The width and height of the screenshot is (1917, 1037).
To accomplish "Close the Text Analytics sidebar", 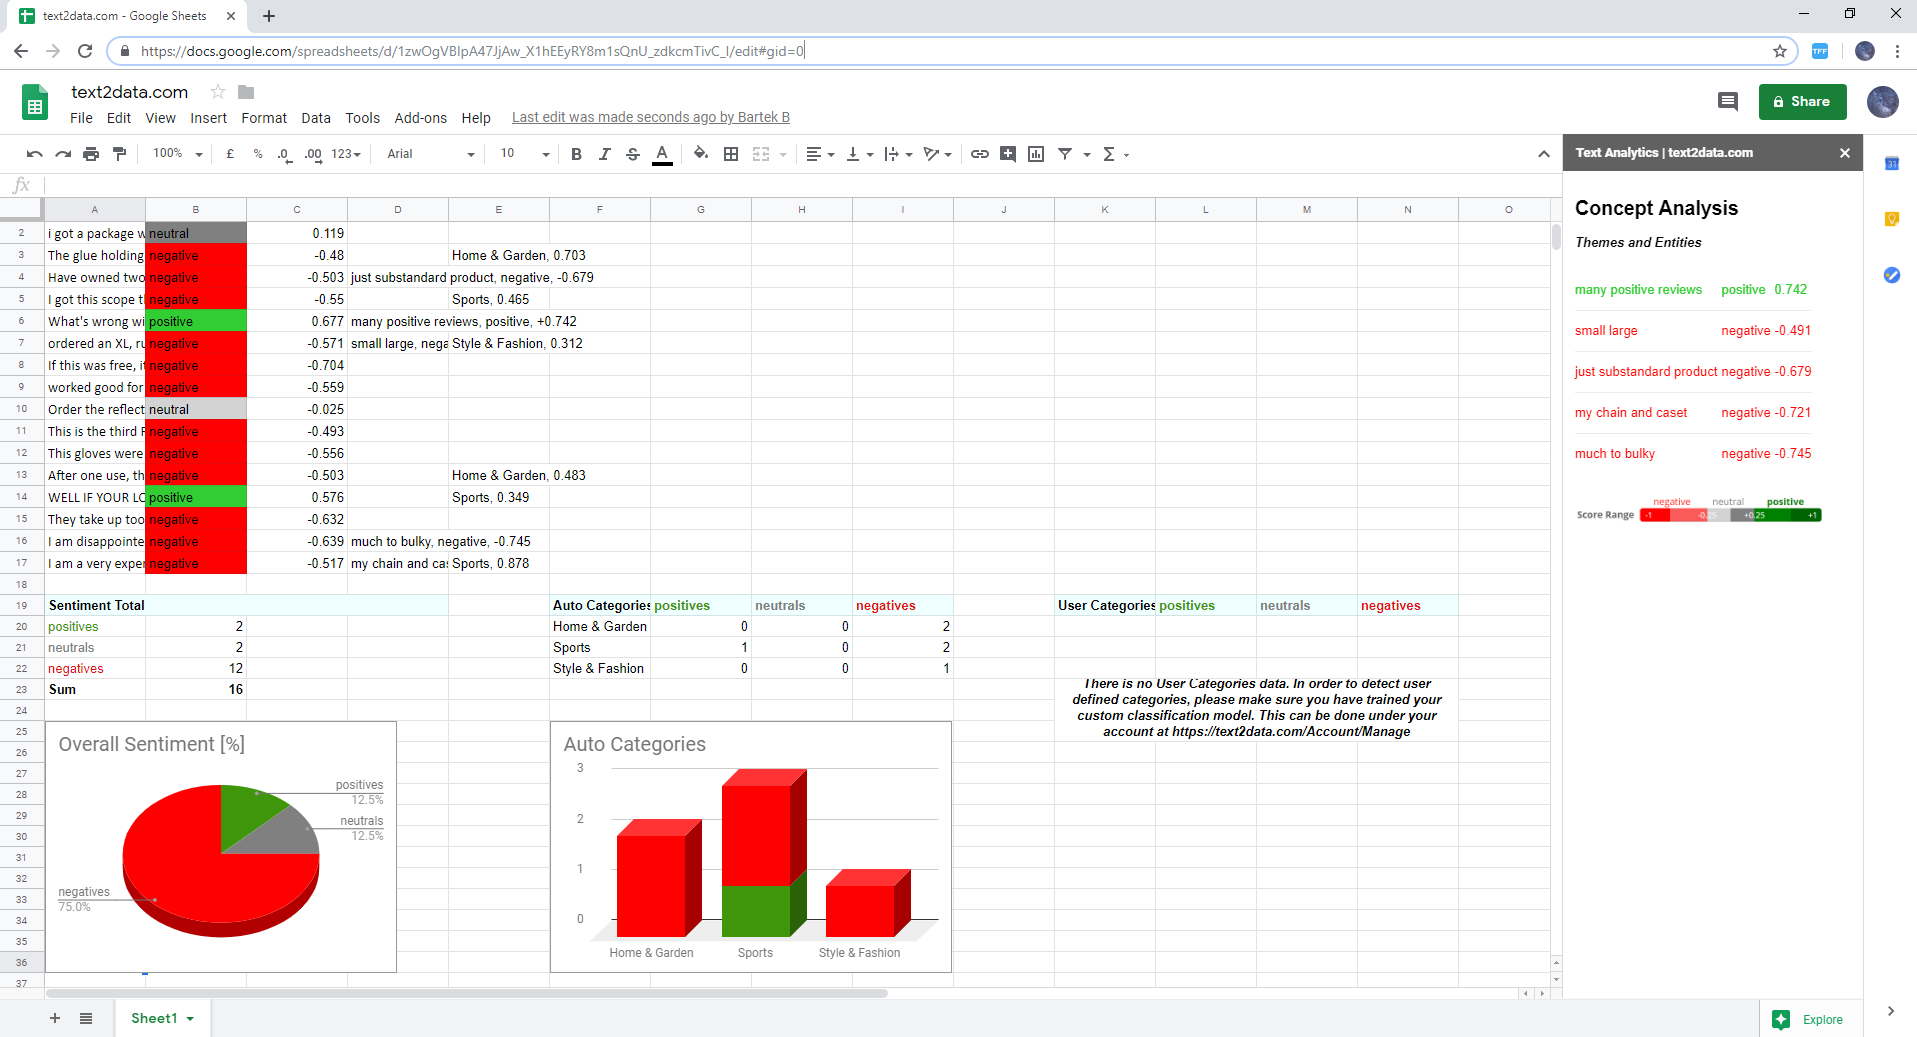I will pos(1845,153).
